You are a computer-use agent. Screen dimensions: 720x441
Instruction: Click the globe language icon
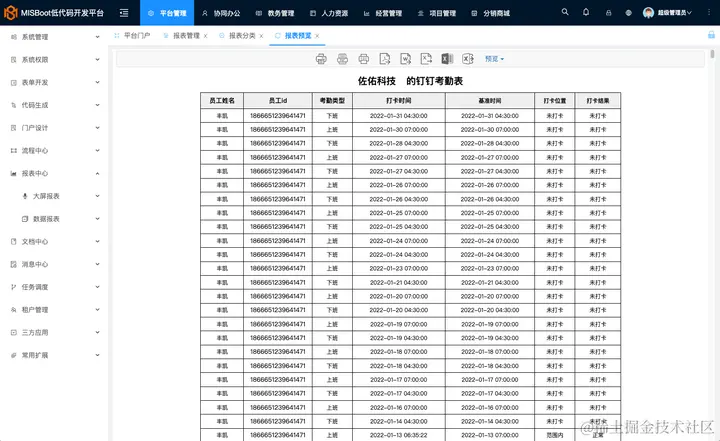pyautogui.click(x=629, y=13)
